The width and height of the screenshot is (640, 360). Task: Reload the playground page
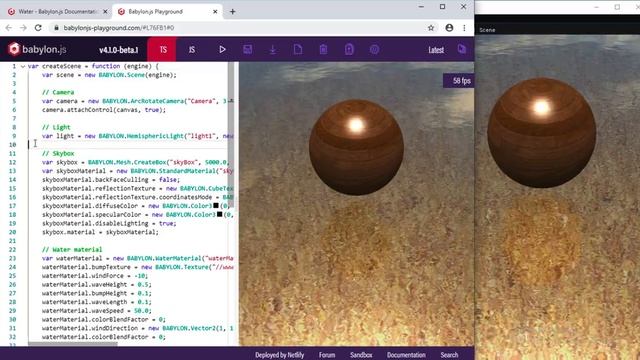coord(38,28)
